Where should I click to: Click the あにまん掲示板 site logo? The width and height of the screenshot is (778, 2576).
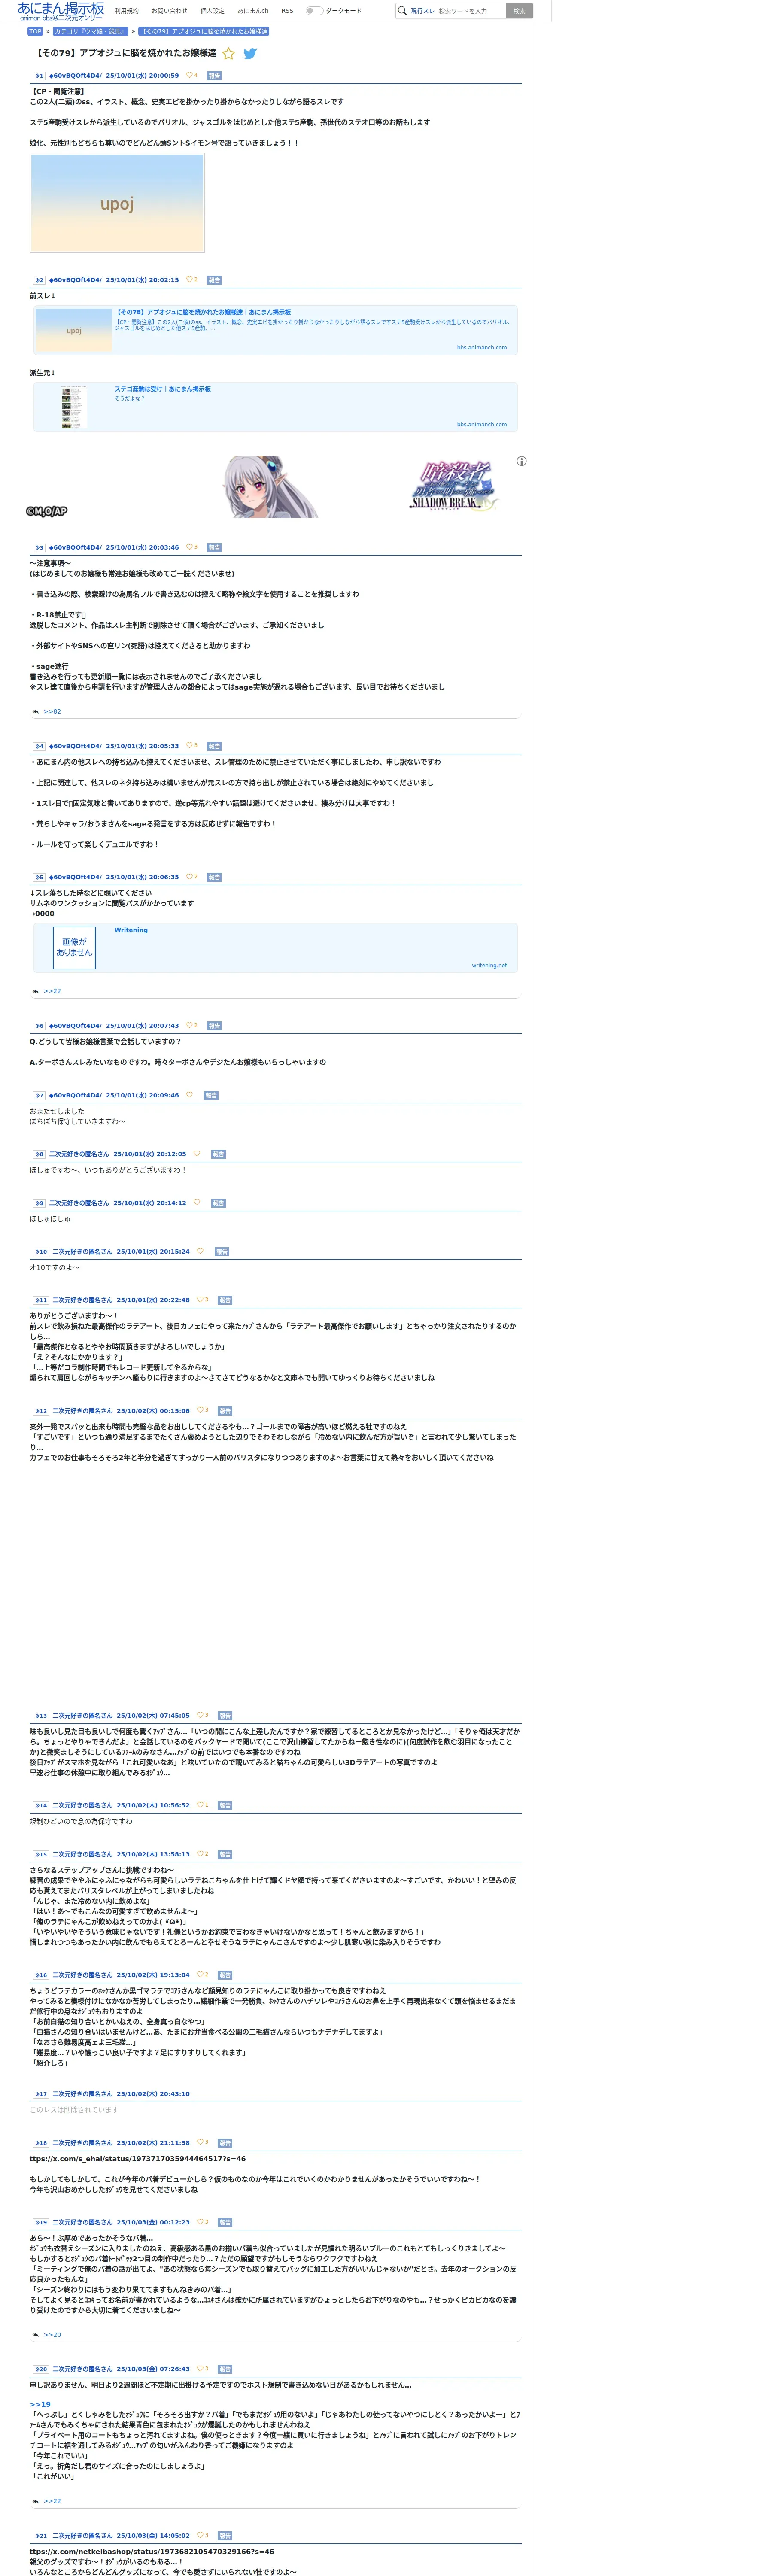point(60,11)
